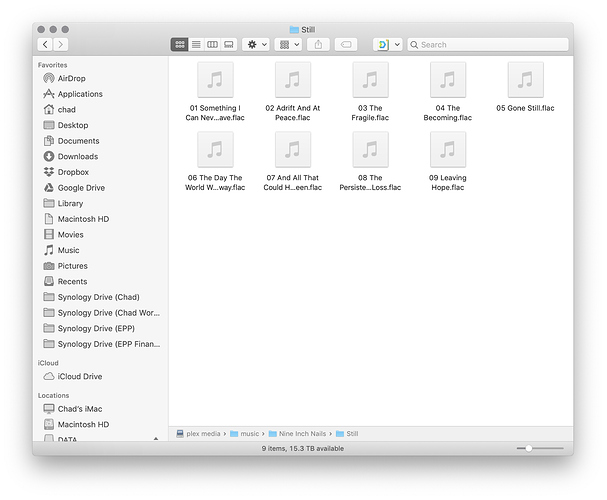Image resolution: width=607 pixels, height=500 pixels.
Task: Select file 07 And All That Could H…een.flac
Action: click(x=293, y=162)
